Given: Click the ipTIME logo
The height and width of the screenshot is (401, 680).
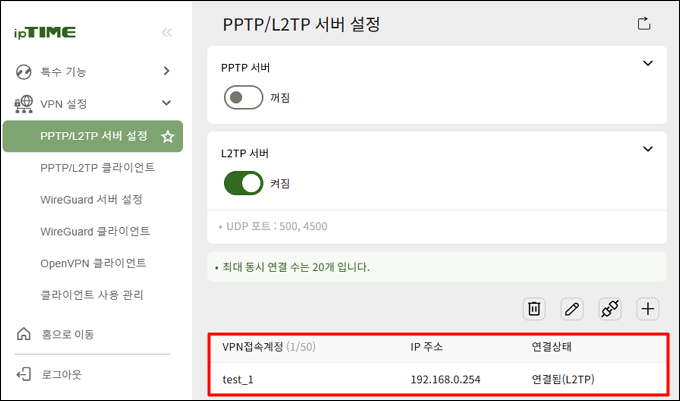Looking at the screenshot, I should (45, 33).
